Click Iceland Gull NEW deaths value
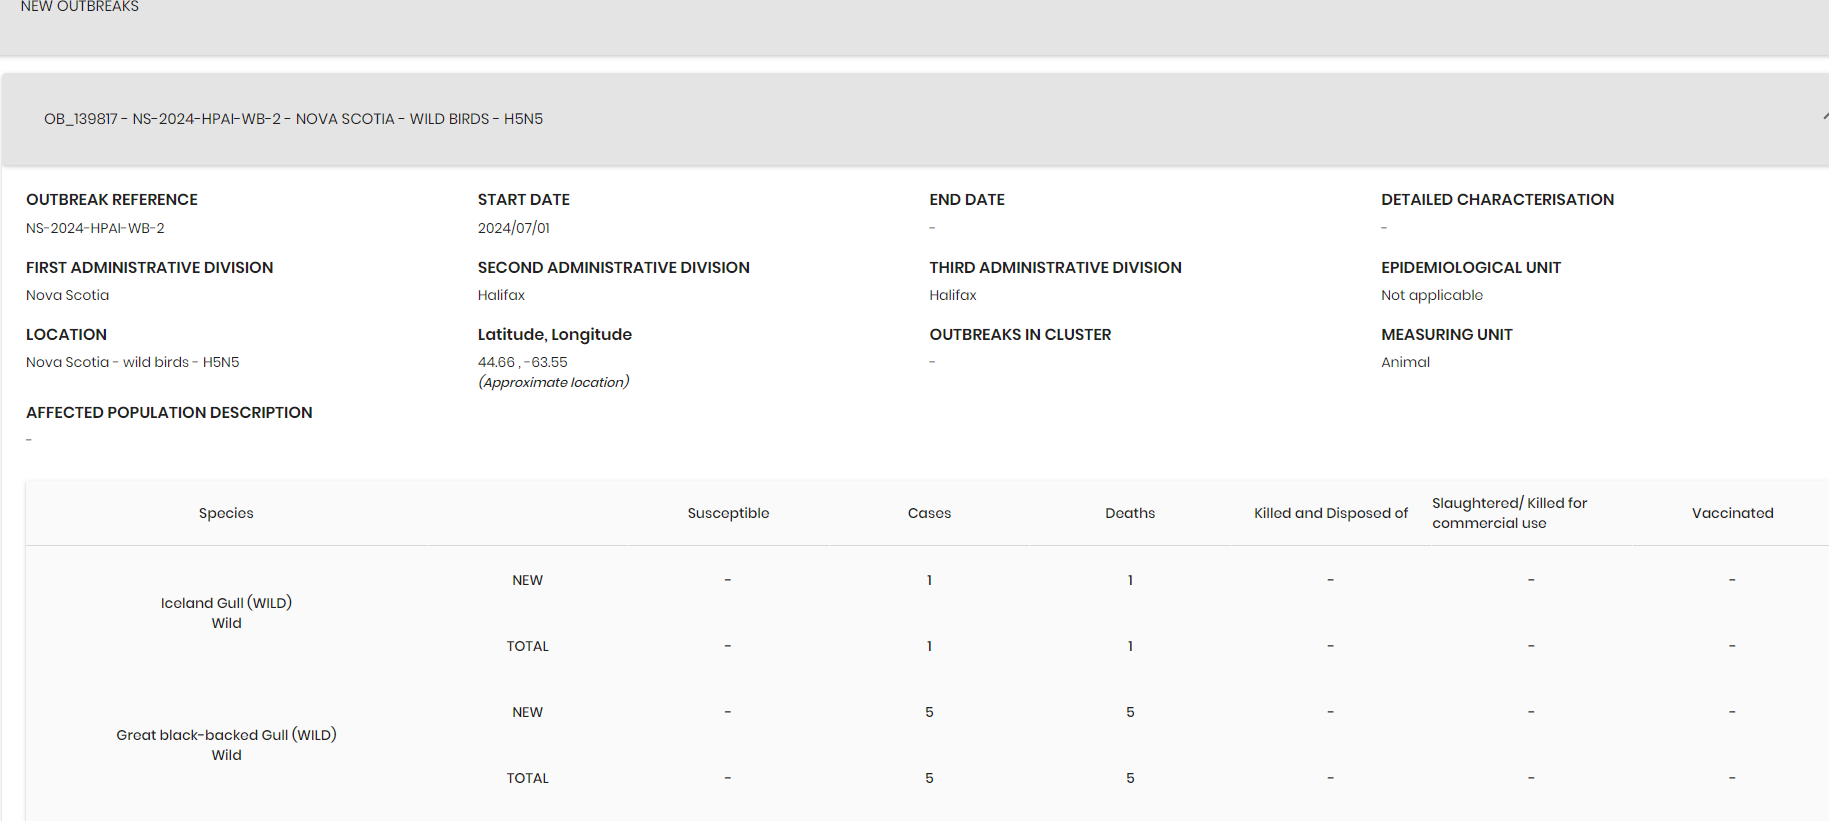Viewport: 1829px width, 821px height. click(x=1130, y=580)
